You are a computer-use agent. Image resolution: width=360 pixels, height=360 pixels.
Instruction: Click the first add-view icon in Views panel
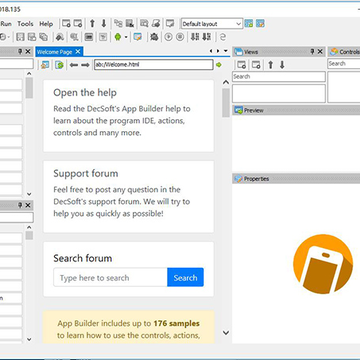tap(241, 65)
